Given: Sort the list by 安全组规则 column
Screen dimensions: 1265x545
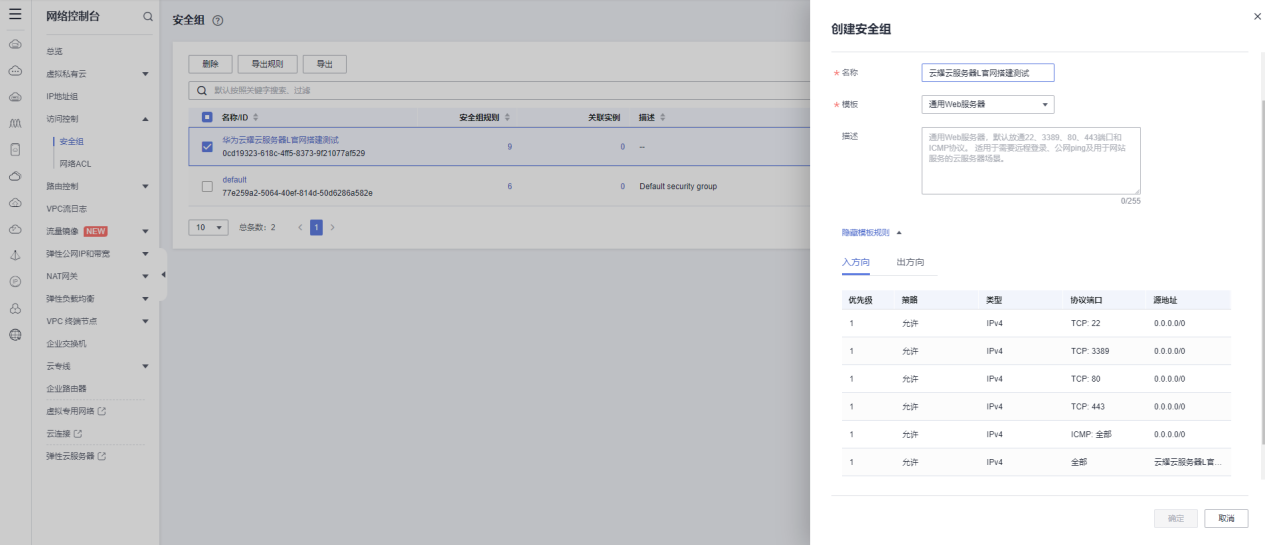Looking at the screenshot, I should pos(507,118).
